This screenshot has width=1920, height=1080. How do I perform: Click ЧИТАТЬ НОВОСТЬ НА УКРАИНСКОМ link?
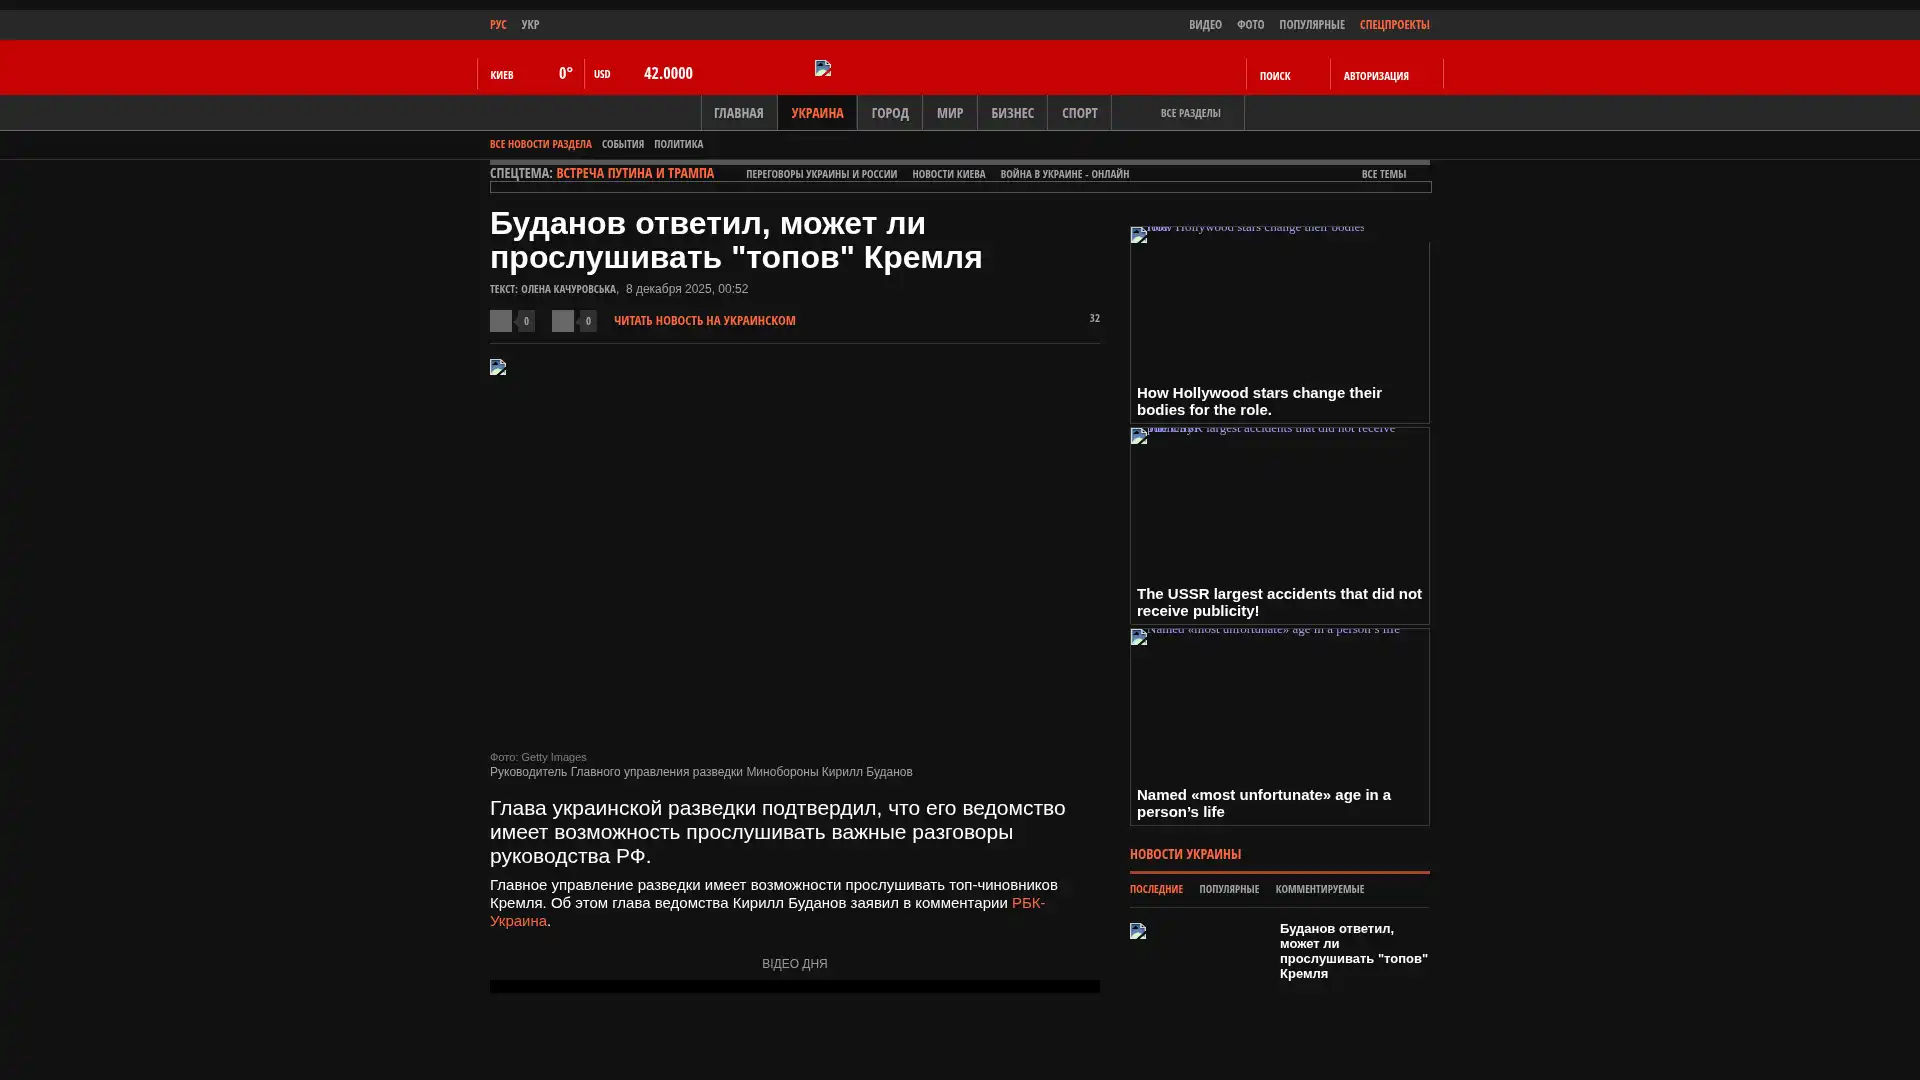704,321
